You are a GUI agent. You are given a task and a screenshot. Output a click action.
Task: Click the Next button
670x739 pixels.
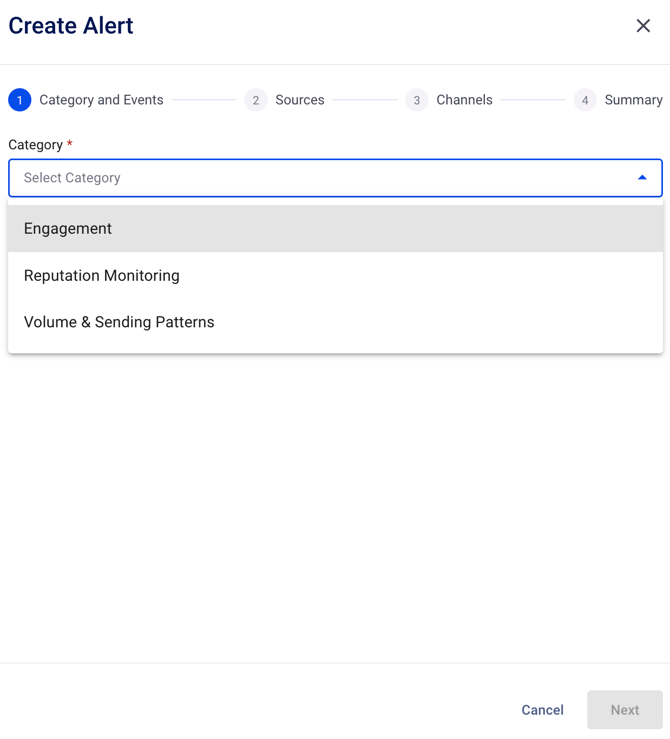click(x=624, y=710)
